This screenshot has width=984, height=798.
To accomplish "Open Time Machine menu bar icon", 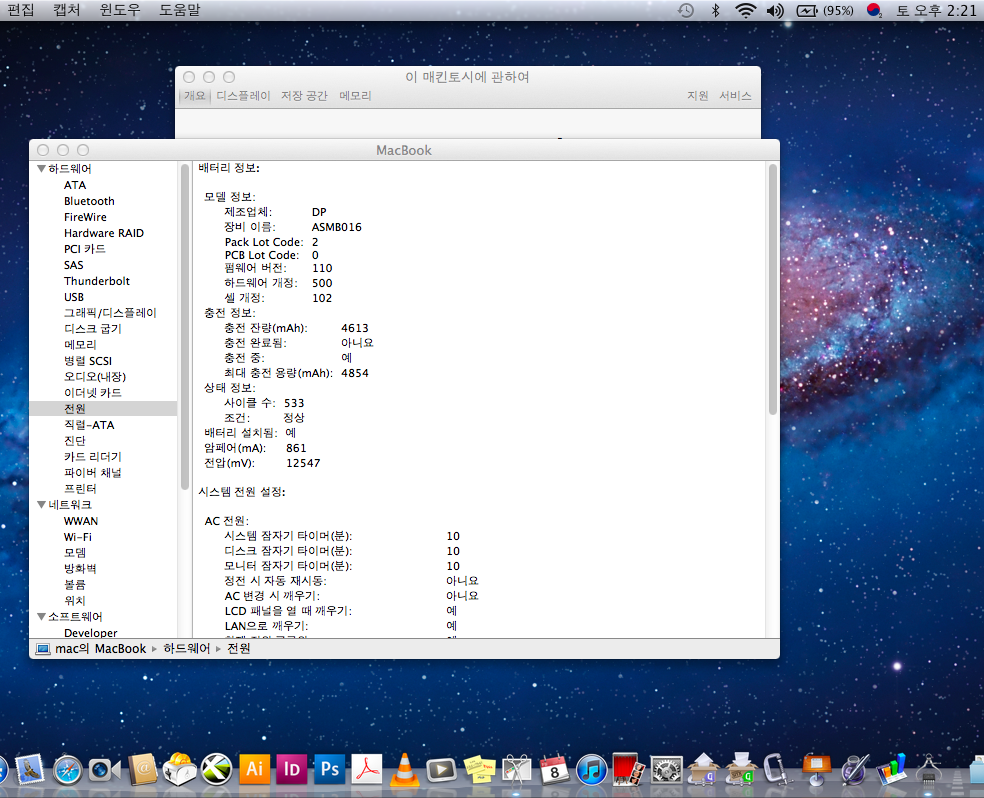I will point(685,10).
